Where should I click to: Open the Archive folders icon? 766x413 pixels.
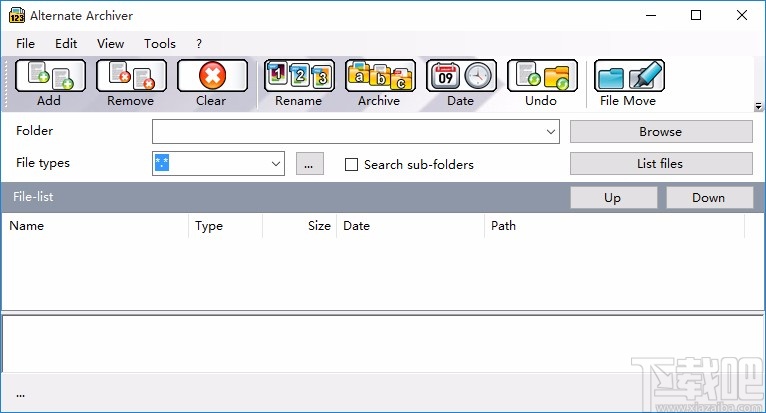click(381, 76)
